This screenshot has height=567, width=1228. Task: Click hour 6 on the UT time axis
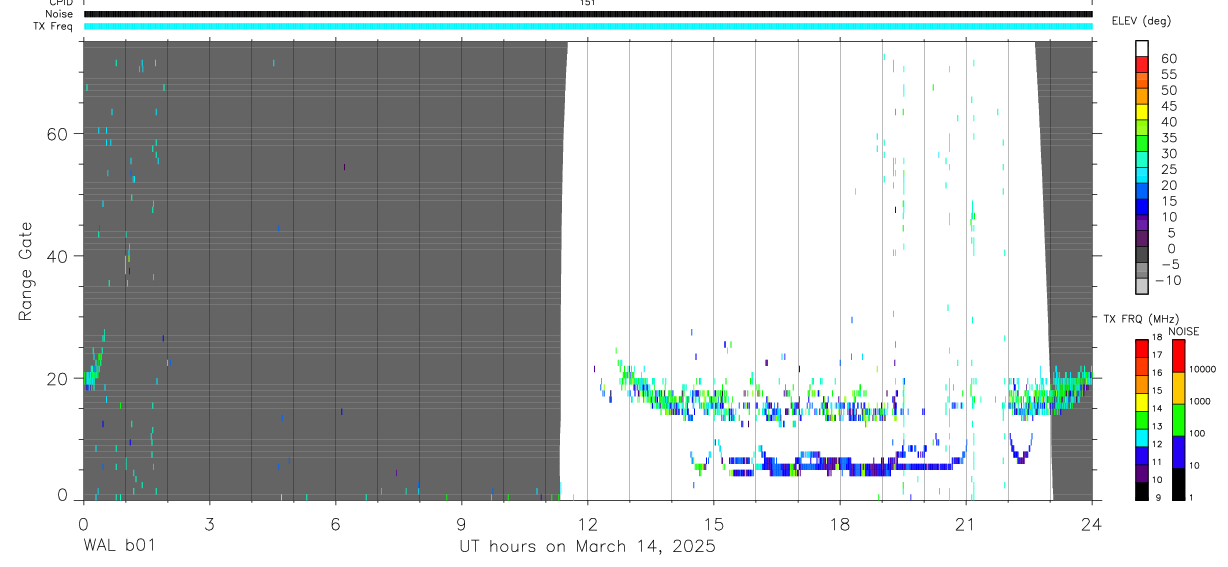click(335, 522)
